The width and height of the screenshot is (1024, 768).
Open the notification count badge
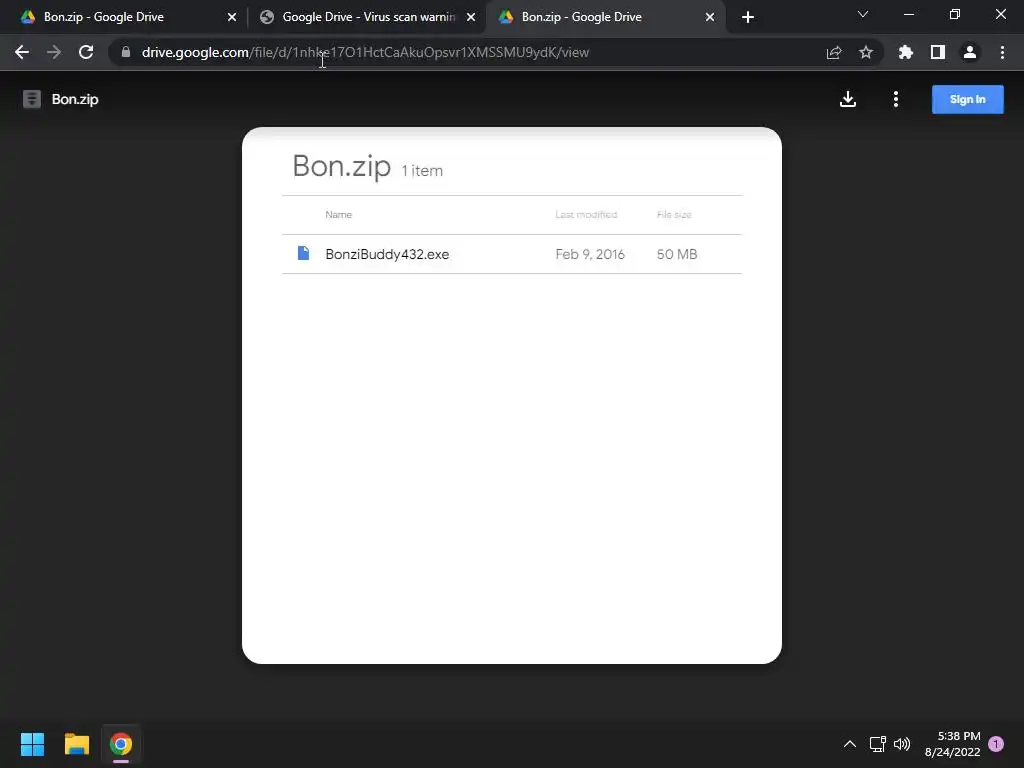click(996, 744)
